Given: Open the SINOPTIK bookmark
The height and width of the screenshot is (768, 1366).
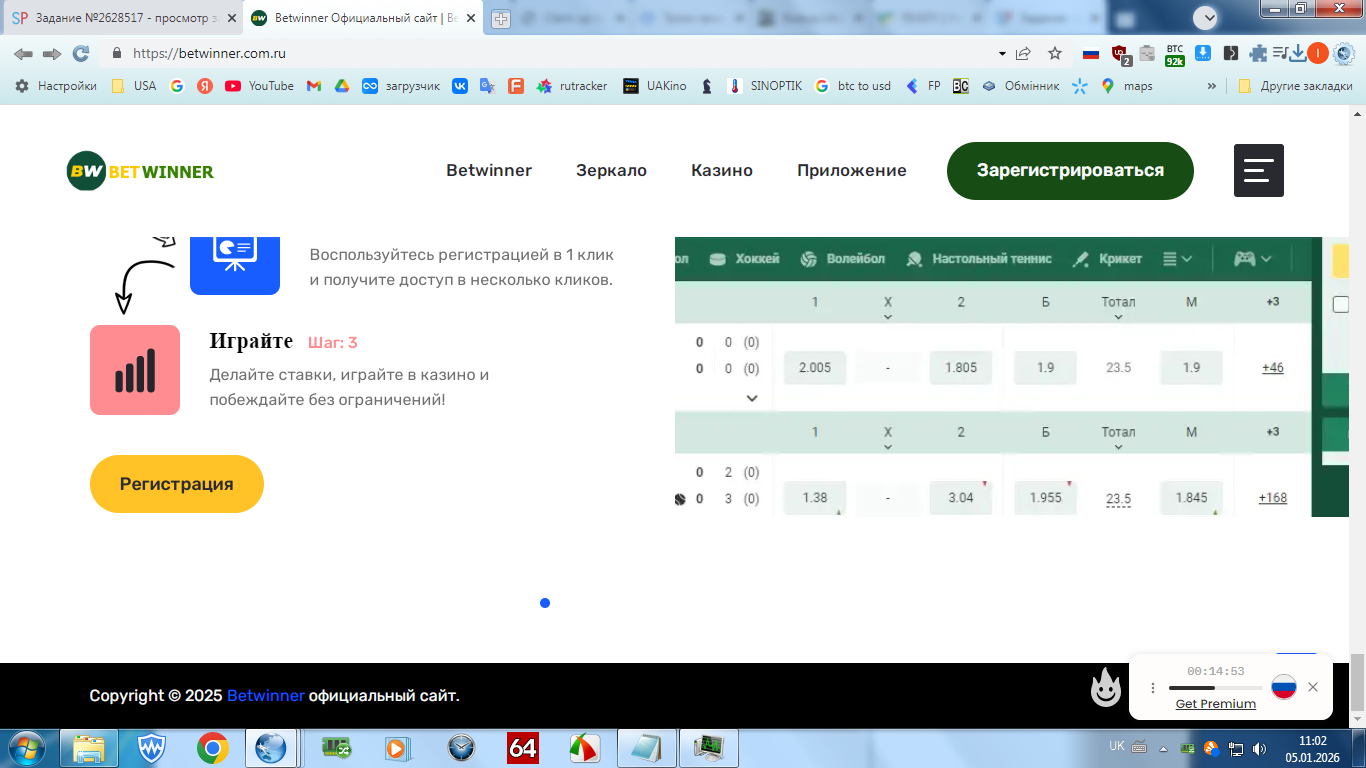Looking at the screenshot, I should point(765,86).
